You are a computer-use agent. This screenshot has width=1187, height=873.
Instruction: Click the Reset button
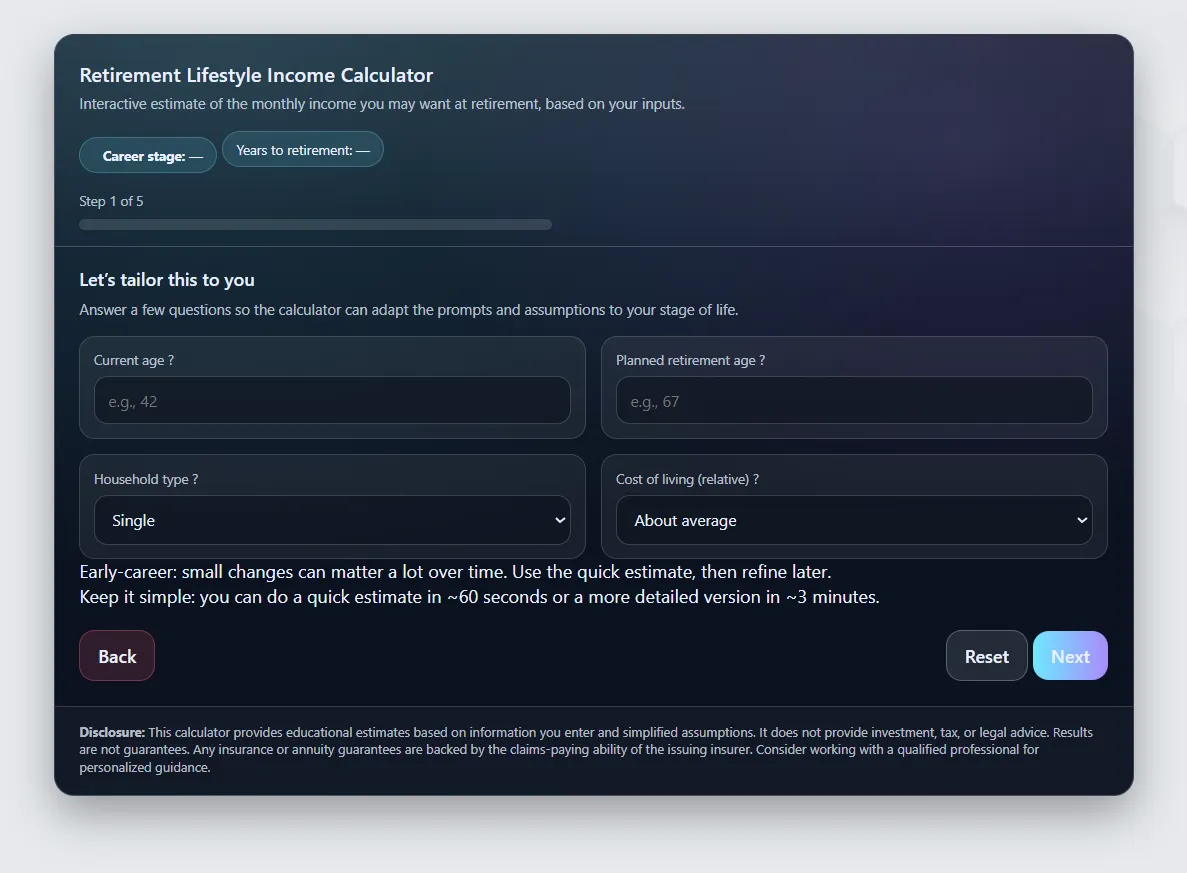tap(986, 656)
